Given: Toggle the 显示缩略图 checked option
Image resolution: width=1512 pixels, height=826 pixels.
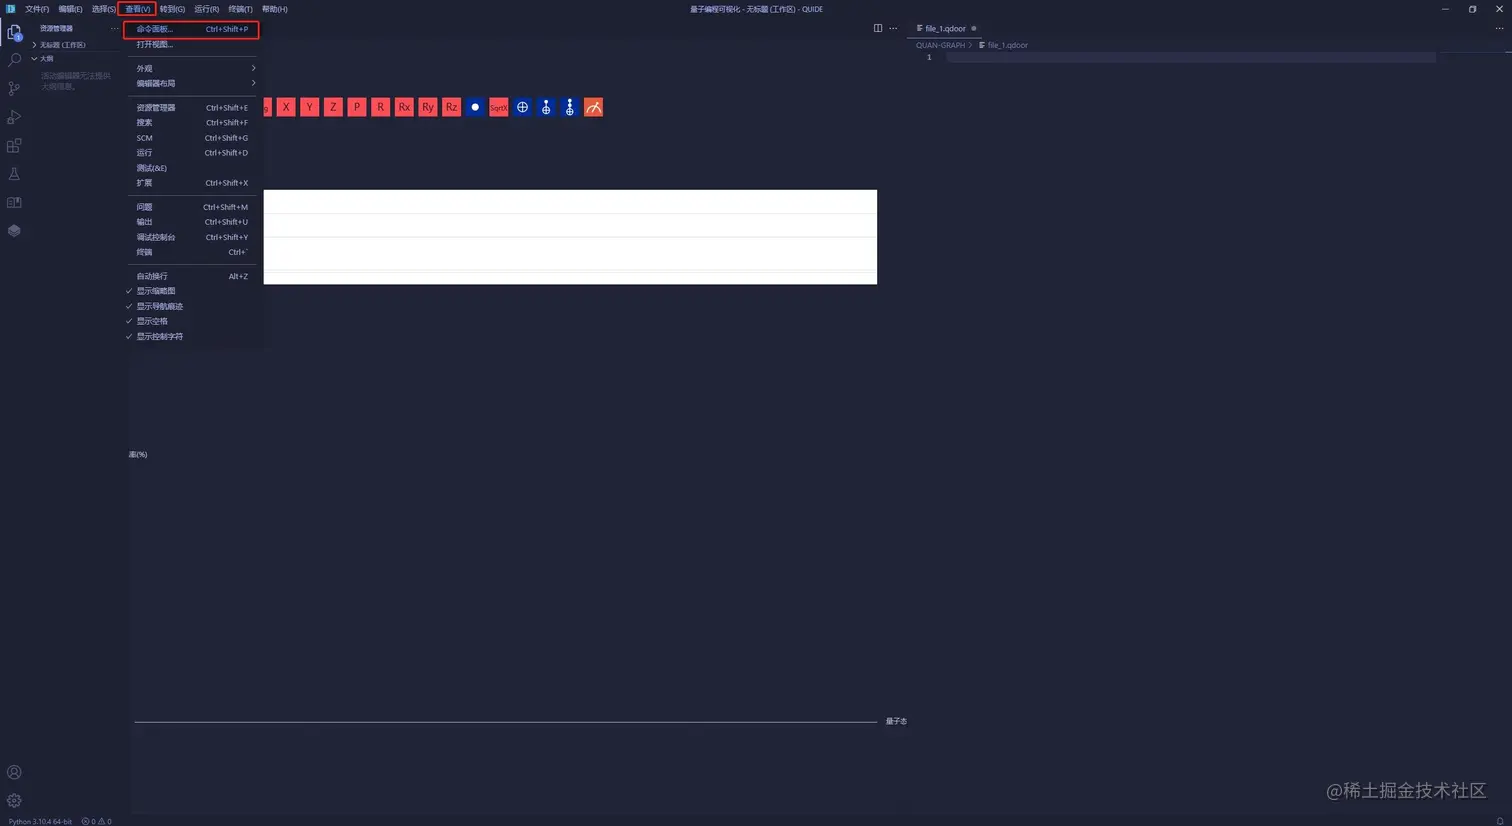Looking at the screenshot, I should 191,291.
